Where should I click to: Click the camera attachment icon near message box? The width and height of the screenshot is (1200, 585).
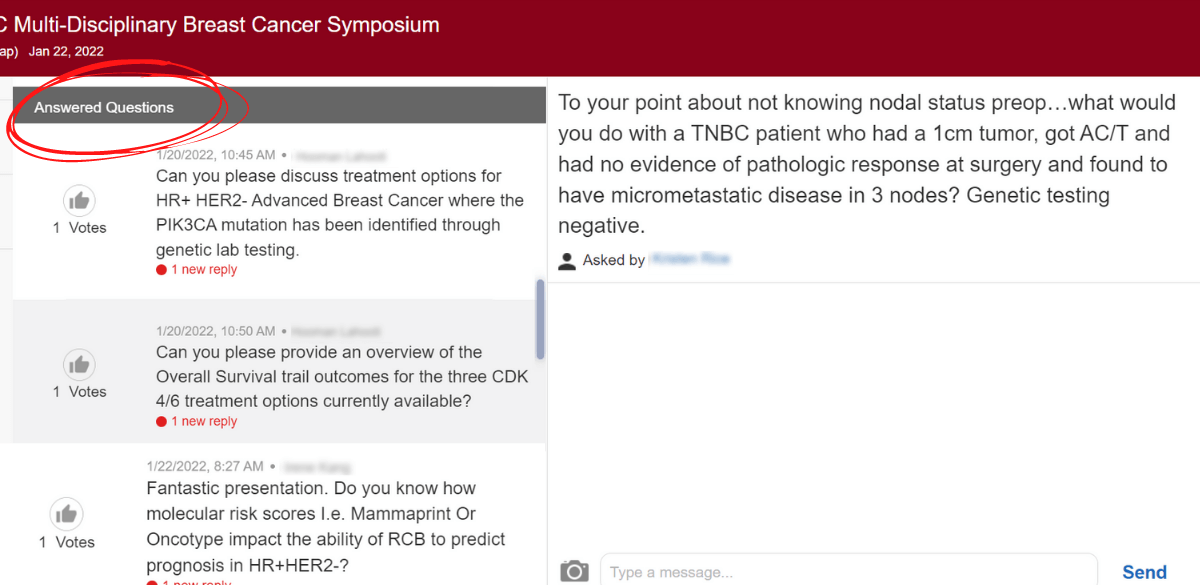pos(574,570)
